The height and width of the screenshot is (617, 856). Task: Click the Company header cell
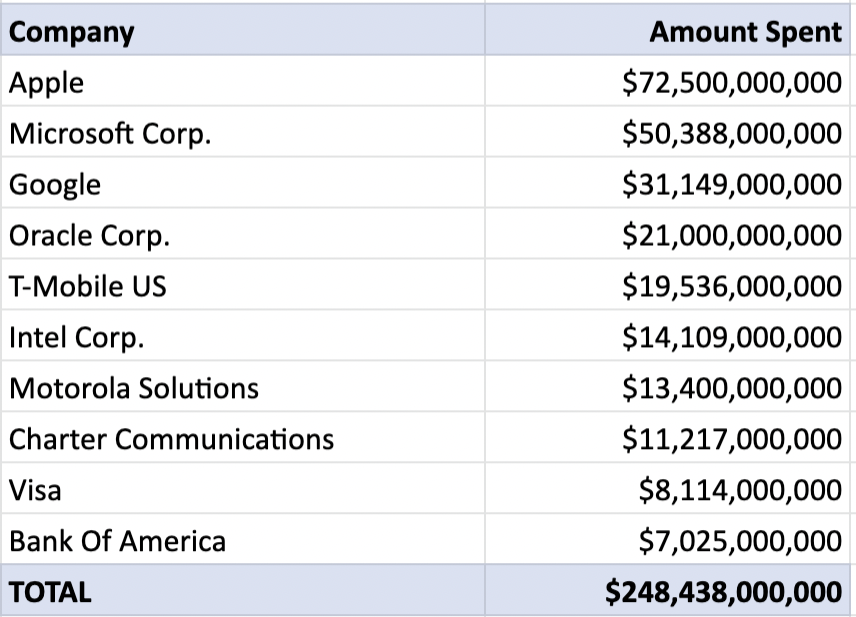[x=72, y=32]
